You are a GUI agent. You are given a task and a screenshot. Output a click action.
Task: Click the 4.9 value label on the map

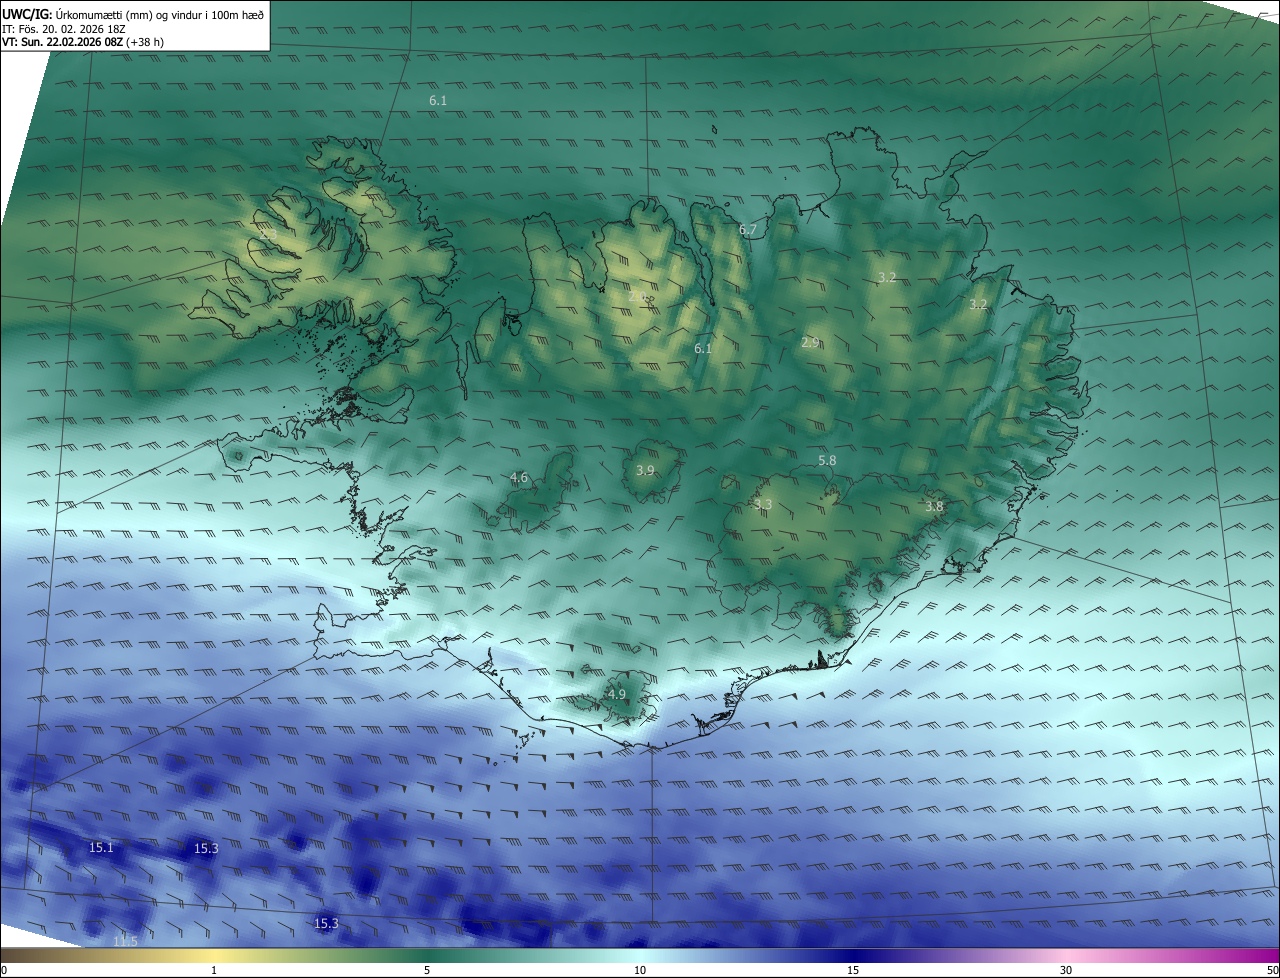617,694
